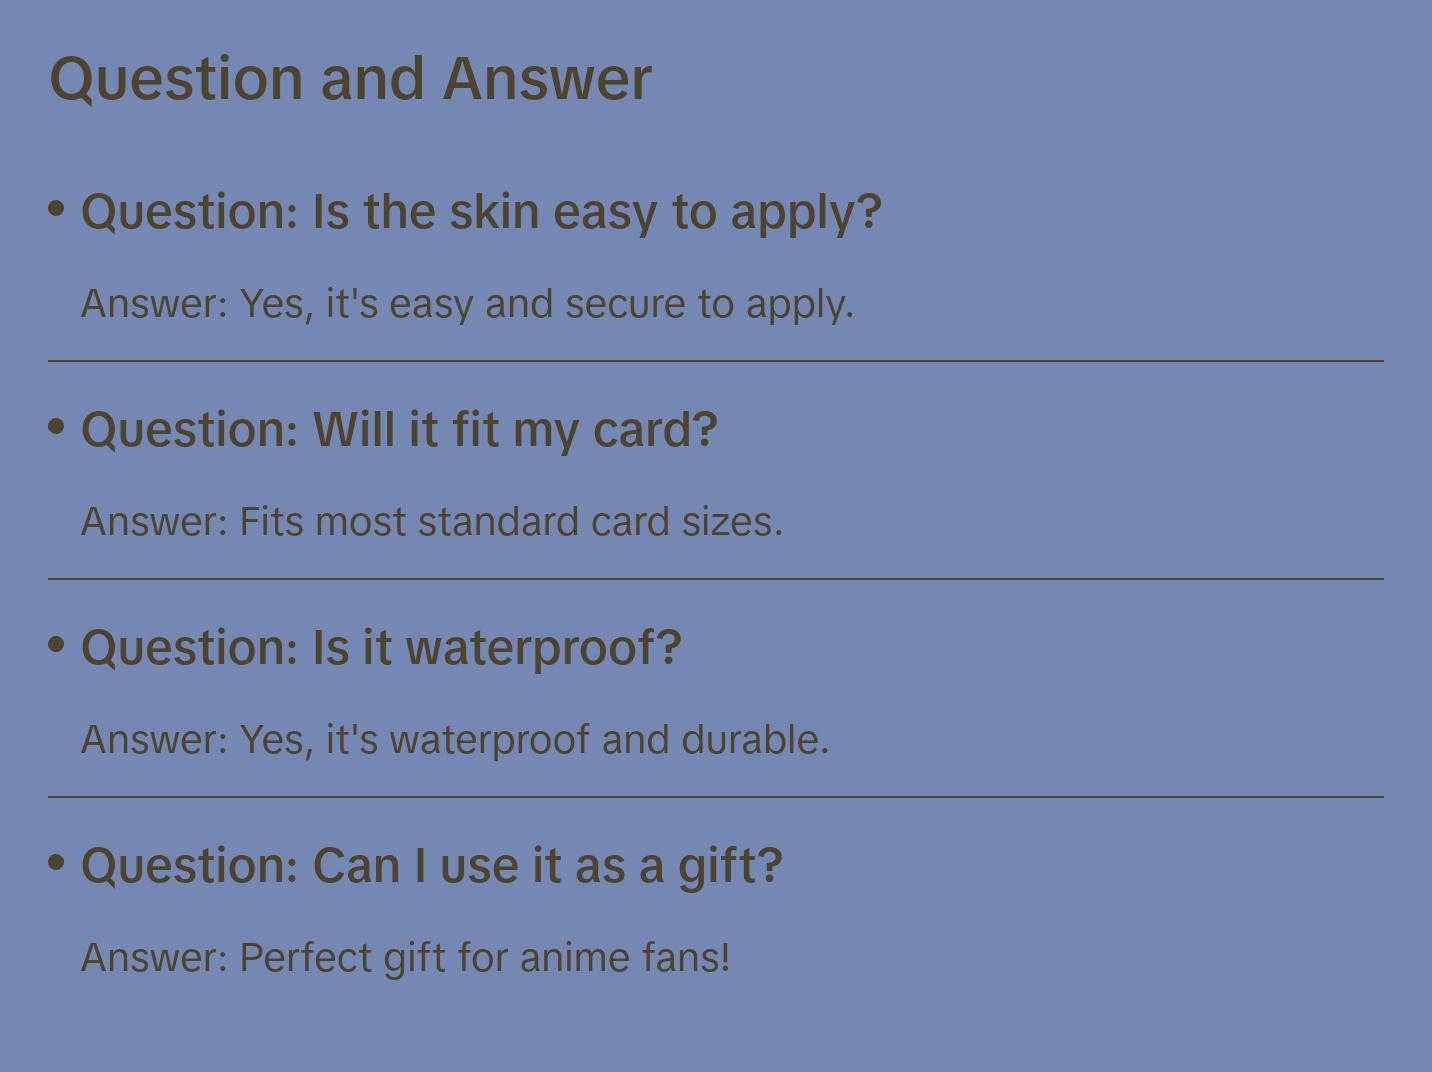Click the bullet beside the skin application question
1432x1072 pixels.
click(57, 209)
